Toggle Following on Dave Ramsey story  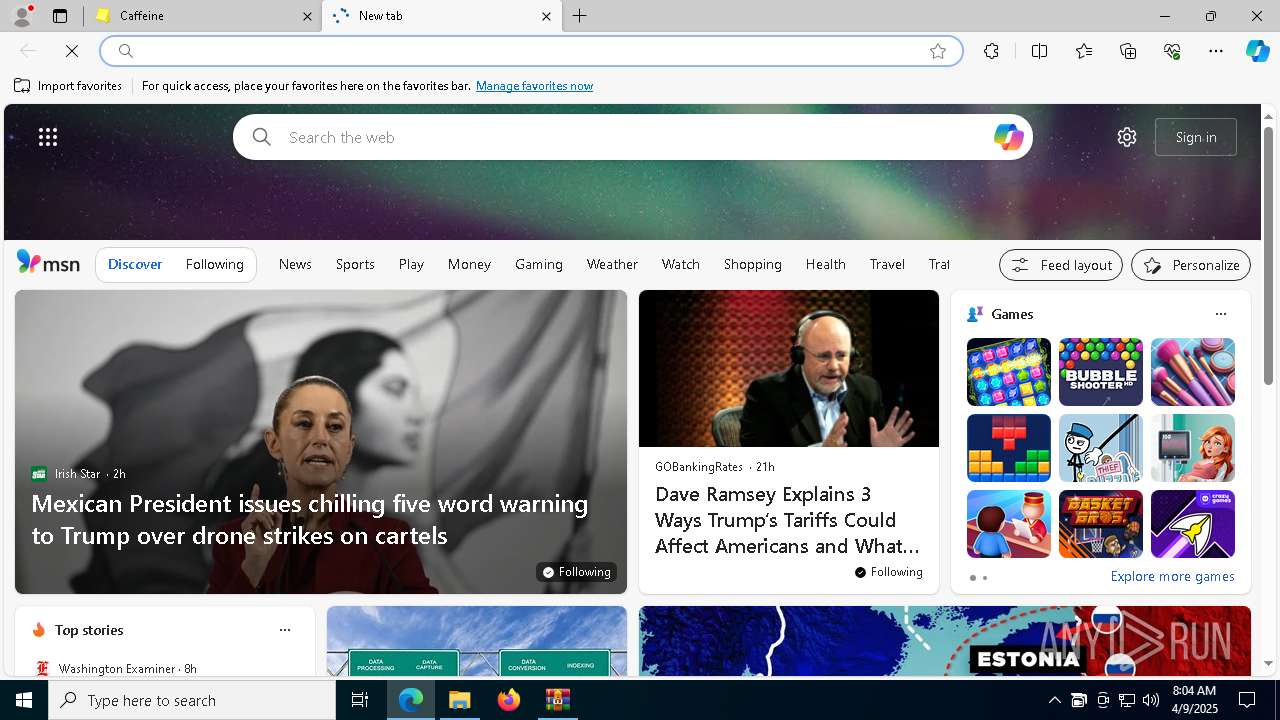click(888, 572)
